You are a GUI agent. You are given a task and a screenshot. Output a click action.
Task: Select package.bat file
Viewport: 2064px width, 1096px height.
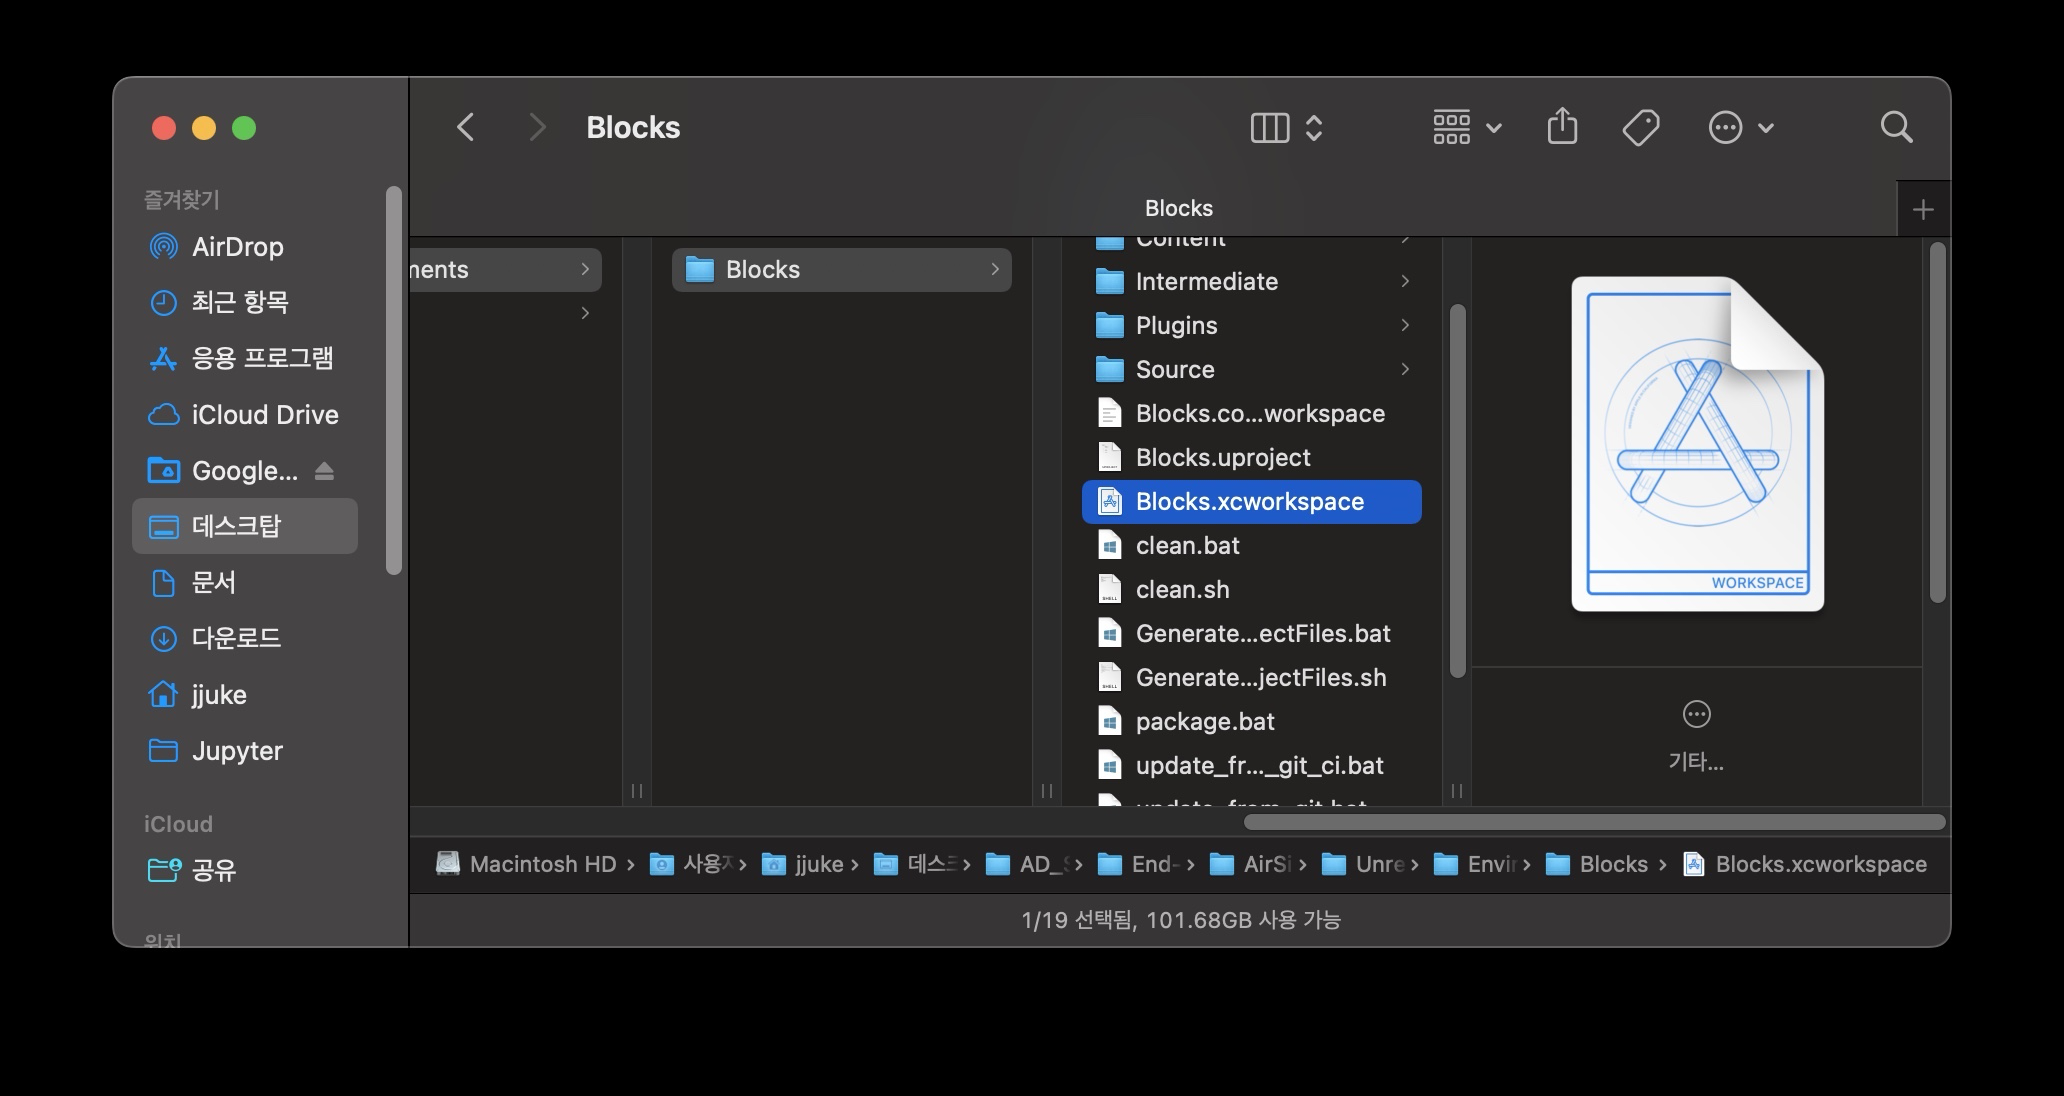click(1251, 722)
